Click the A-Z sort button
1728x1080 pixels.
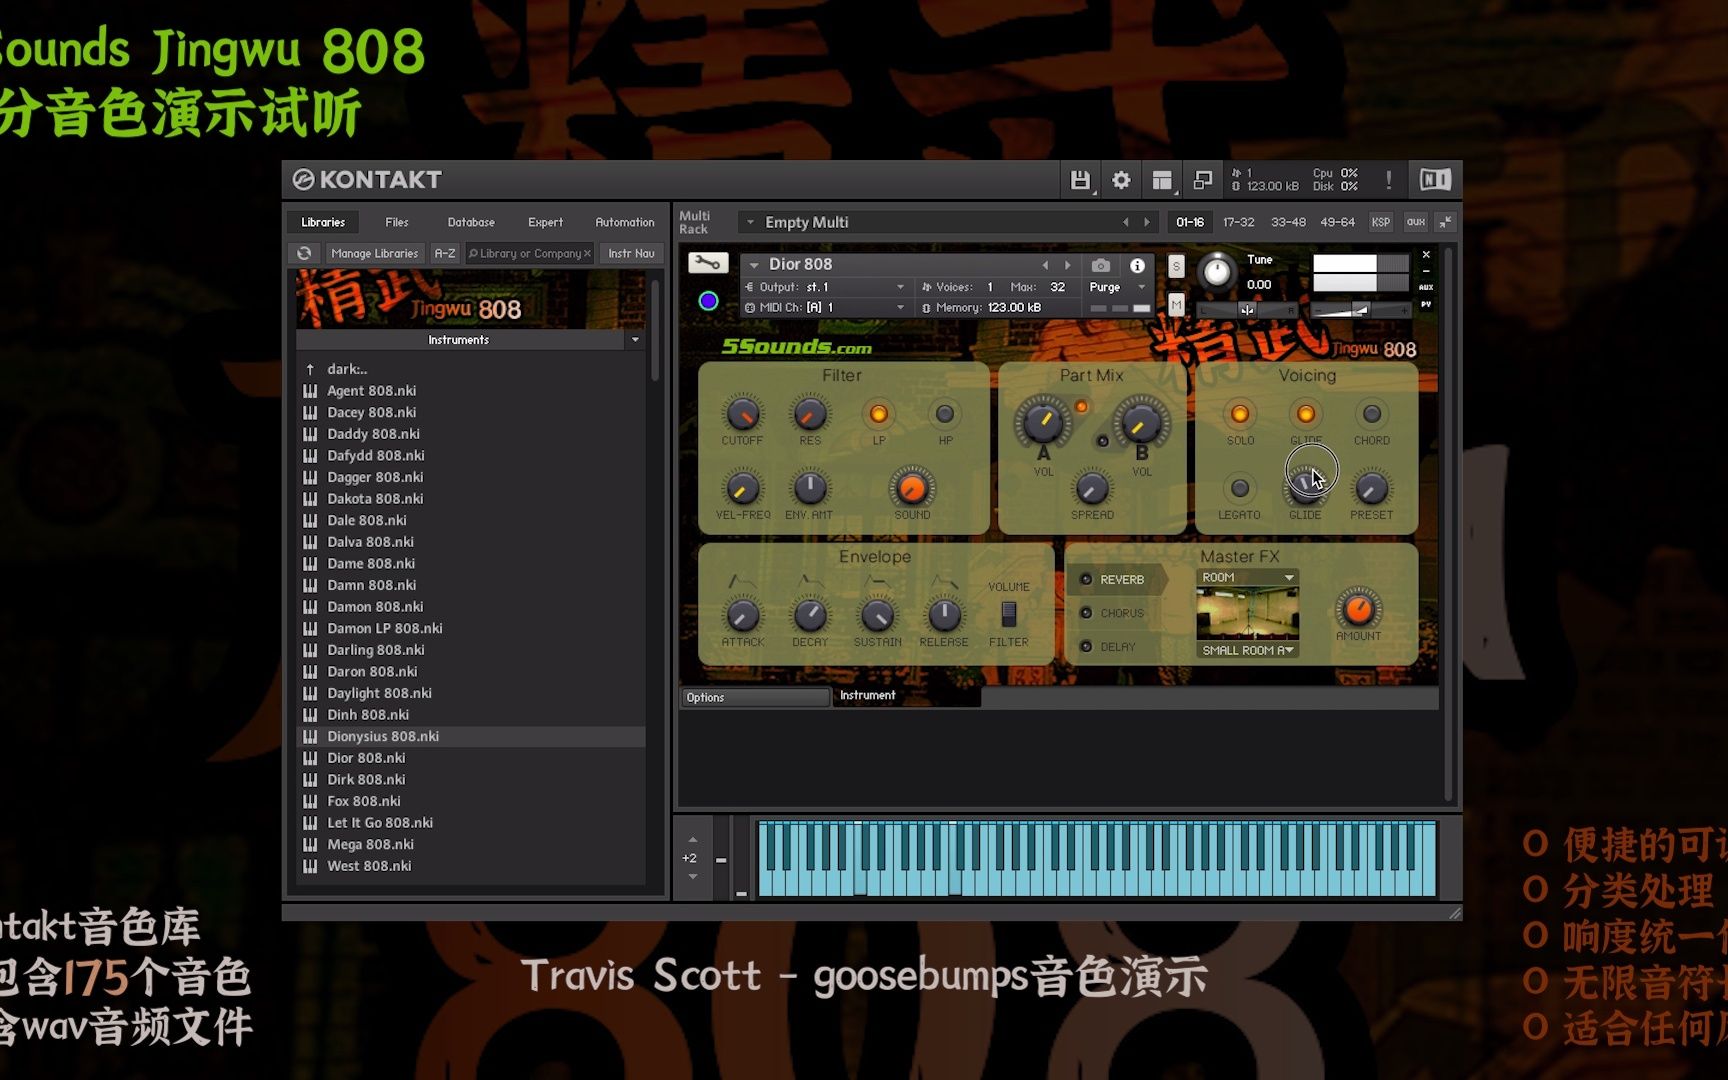[445, 253]
